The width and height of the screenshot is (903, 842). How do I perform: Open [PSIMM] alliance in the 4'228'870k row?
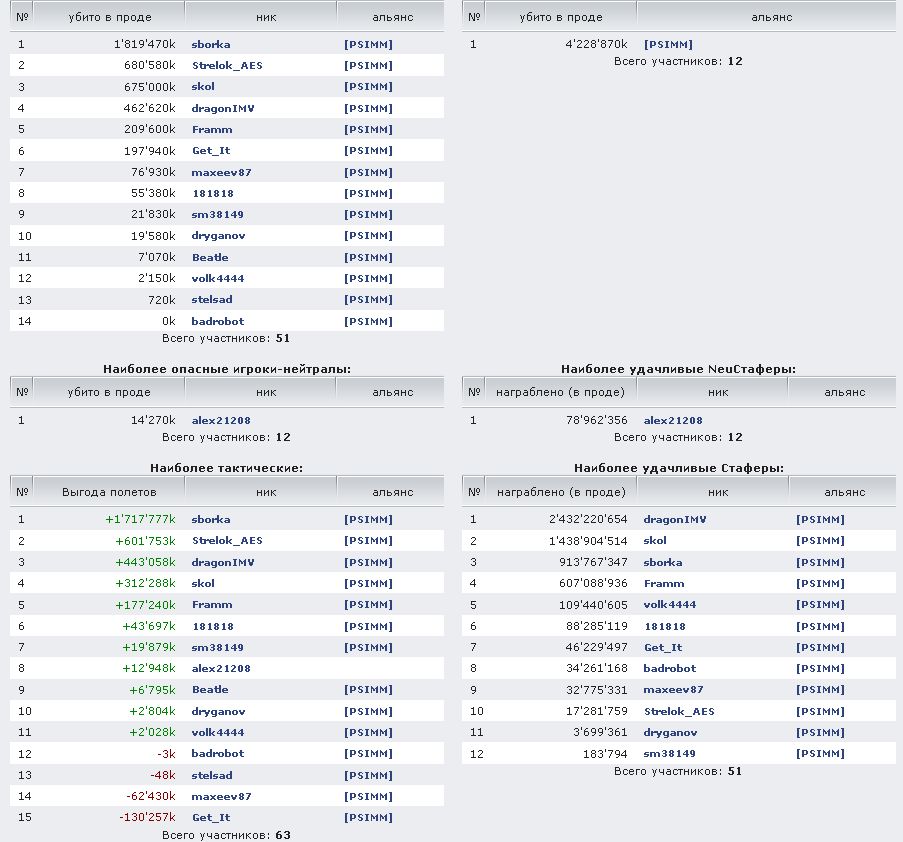tap(668, 44)
